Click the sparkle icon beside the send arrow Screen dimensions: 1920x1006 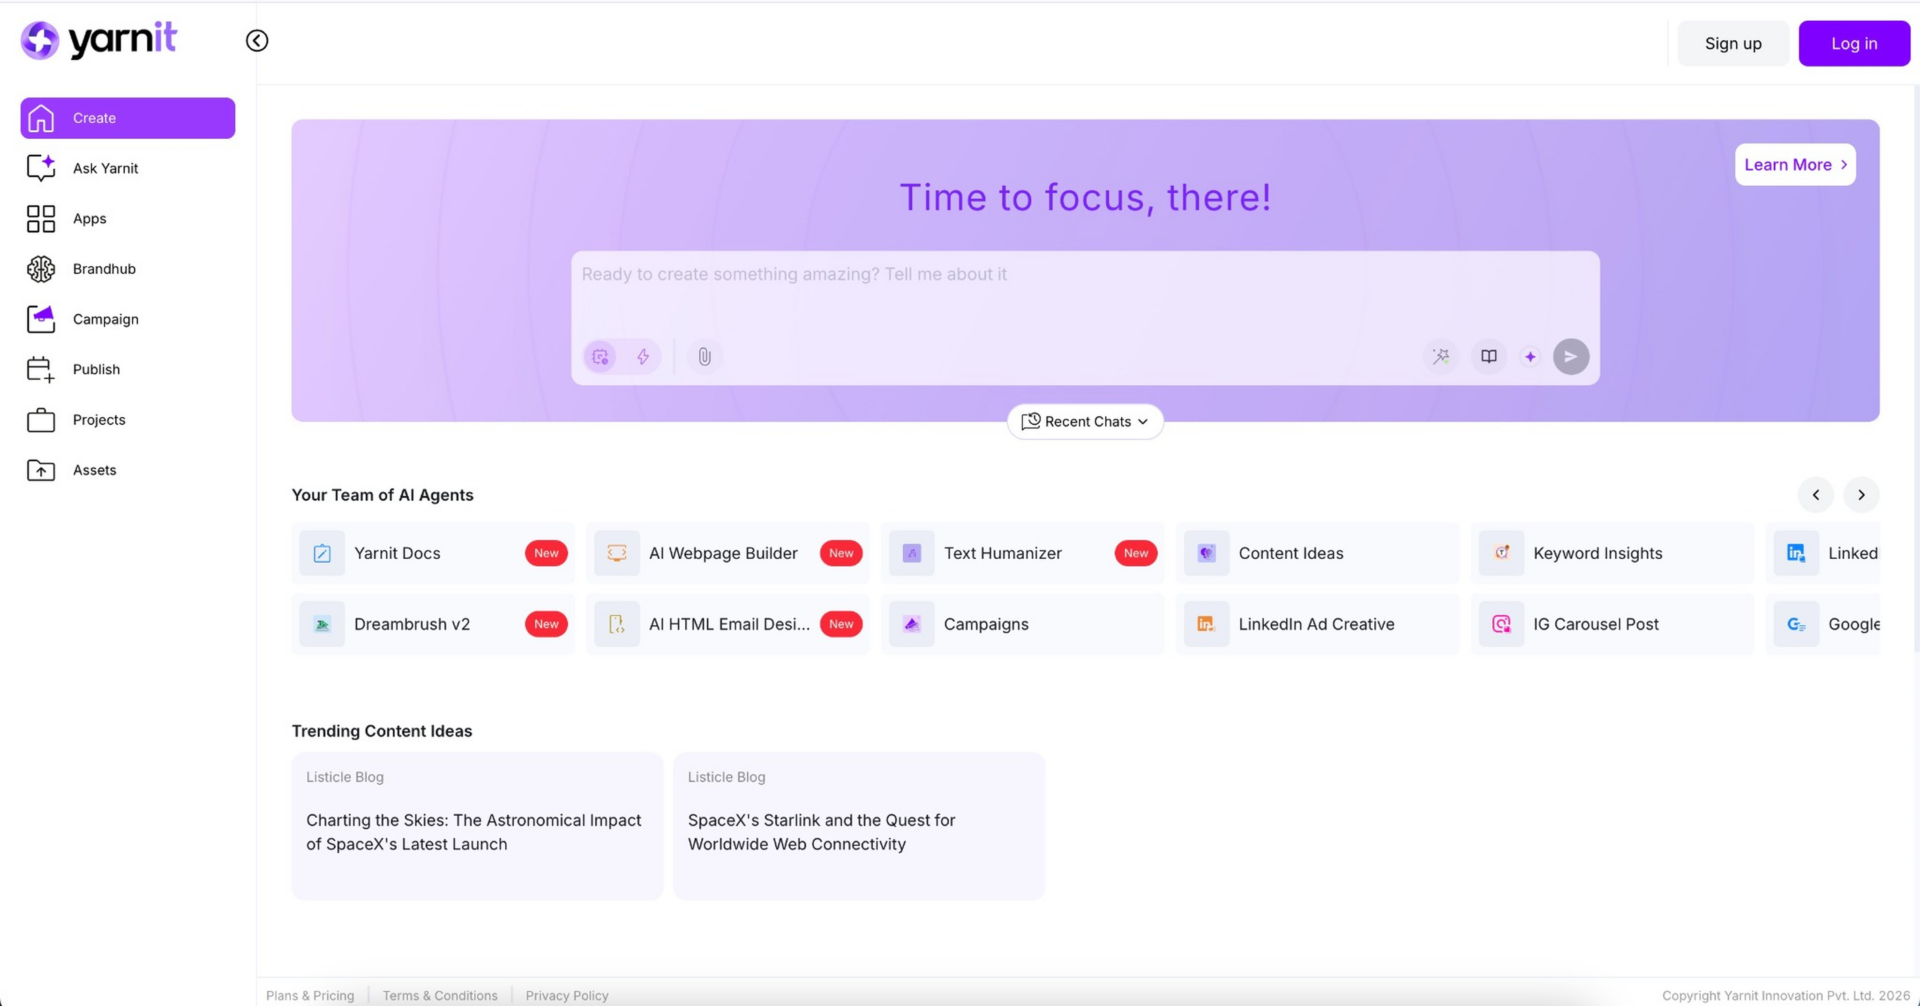pos(1529,356)
